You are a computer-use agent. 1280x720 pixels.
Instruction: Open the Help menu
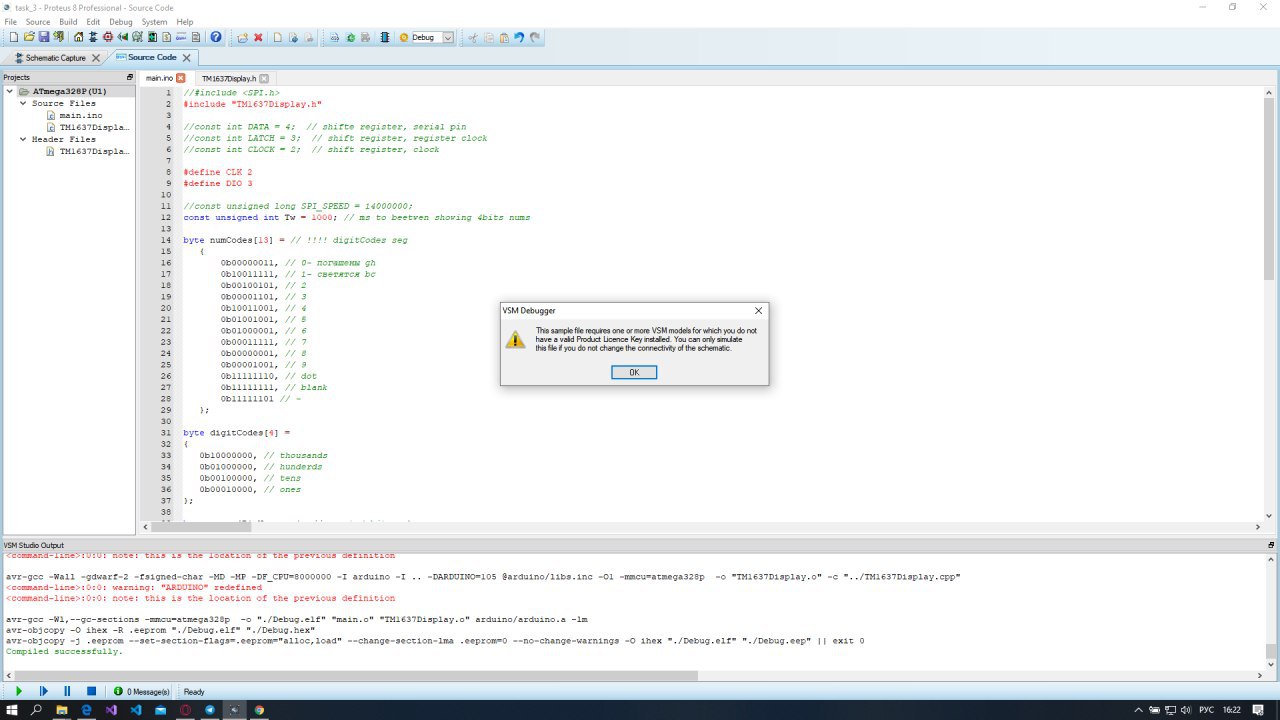point(185,21)
